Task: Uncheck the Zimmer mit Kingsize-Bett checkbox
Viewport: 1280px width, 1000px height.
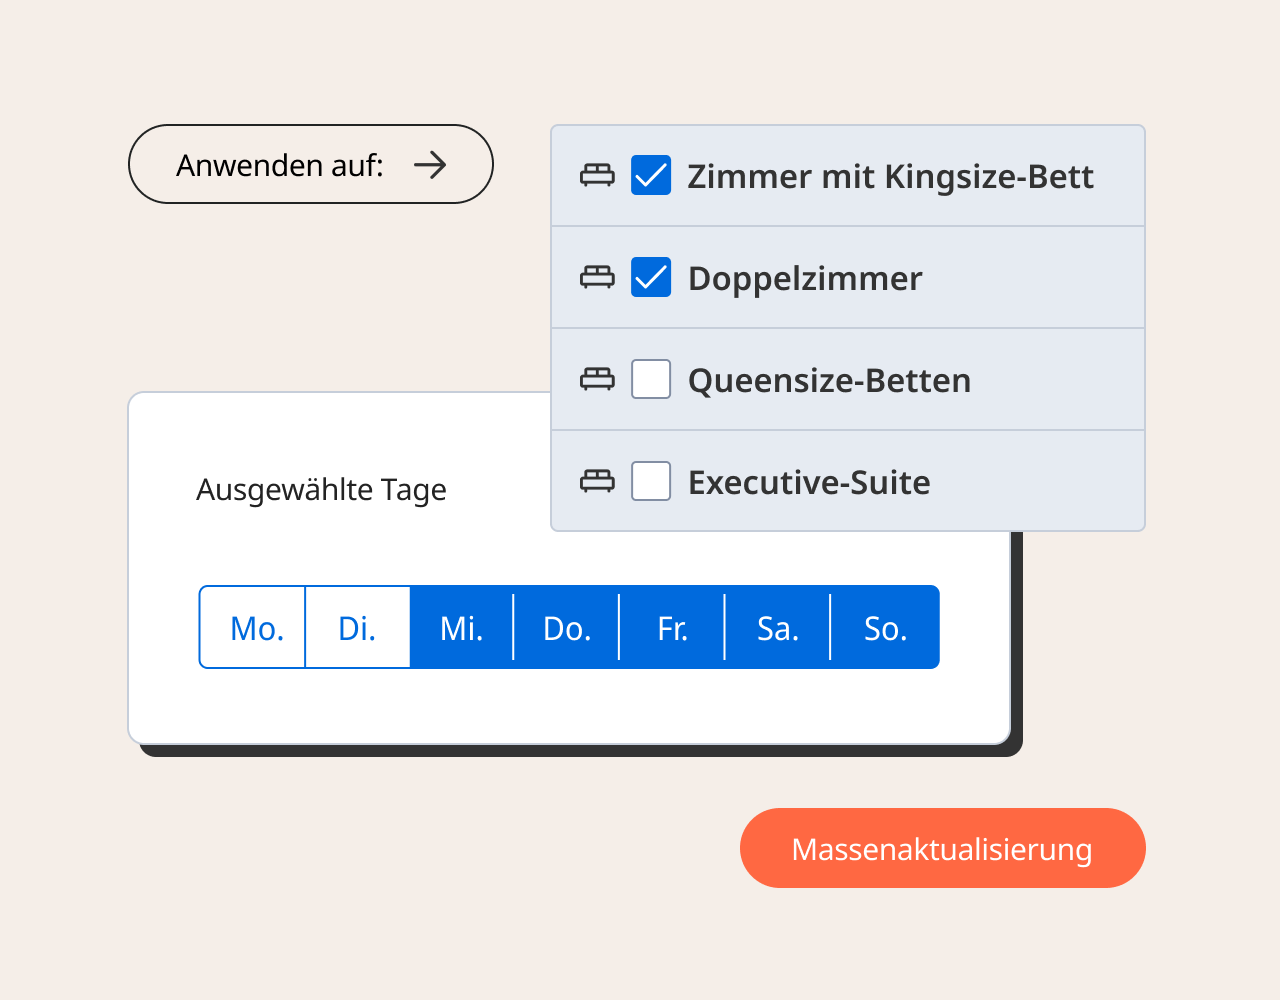Action: point(651,176)
